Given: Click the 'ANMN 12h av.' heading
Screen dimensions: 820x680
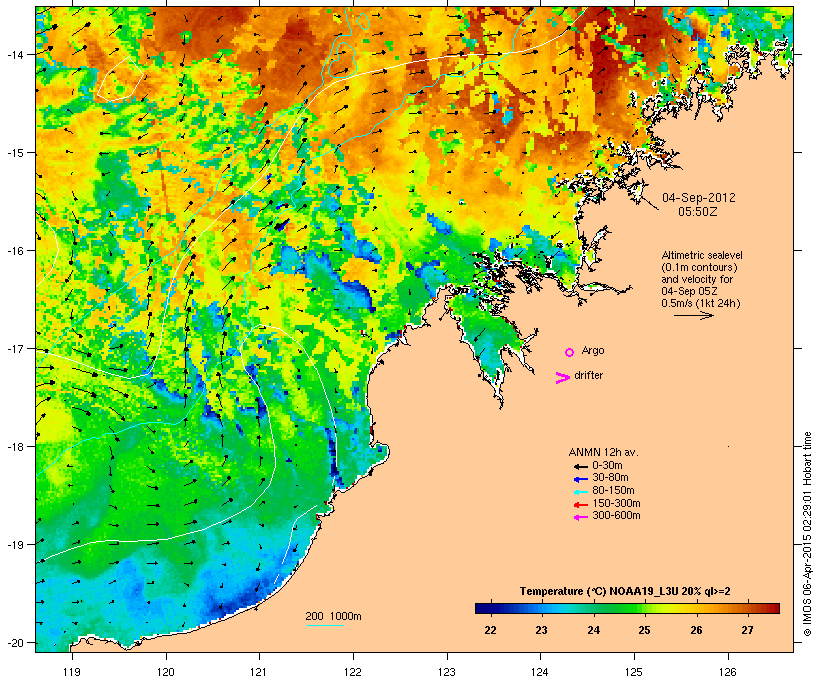Looking at the screenshot, I should point(603,452).
